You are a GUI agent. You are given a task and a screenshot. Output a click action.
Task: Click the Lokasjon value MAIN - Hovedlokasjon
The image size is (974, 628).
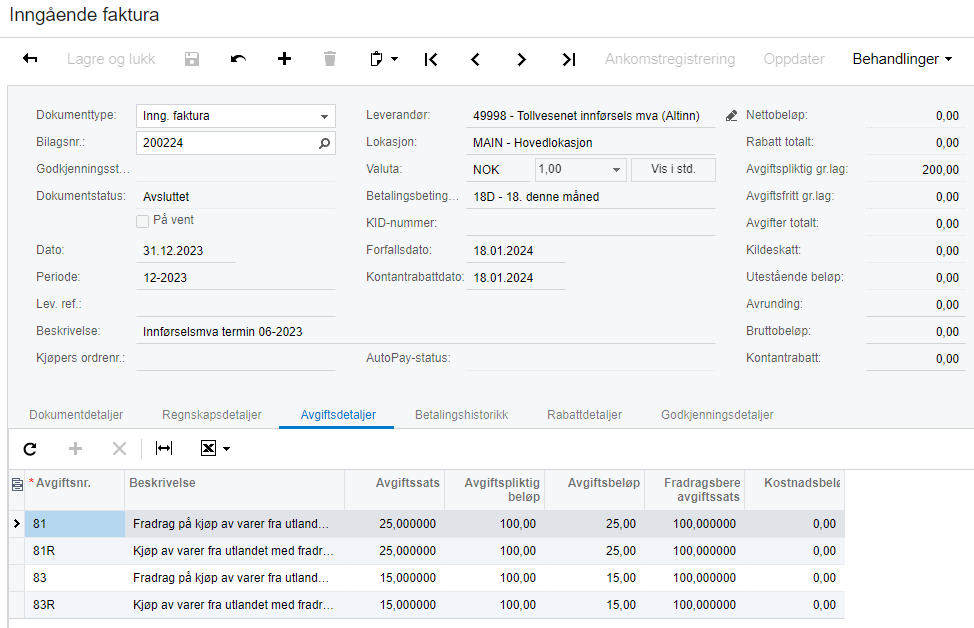coord(532,143)
